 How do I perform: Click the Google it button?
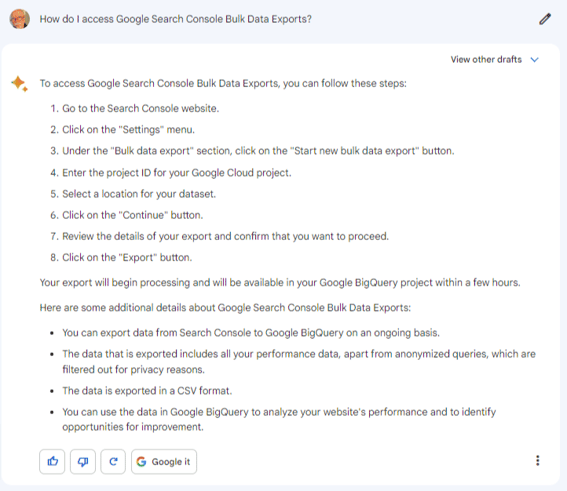point(164,461)
